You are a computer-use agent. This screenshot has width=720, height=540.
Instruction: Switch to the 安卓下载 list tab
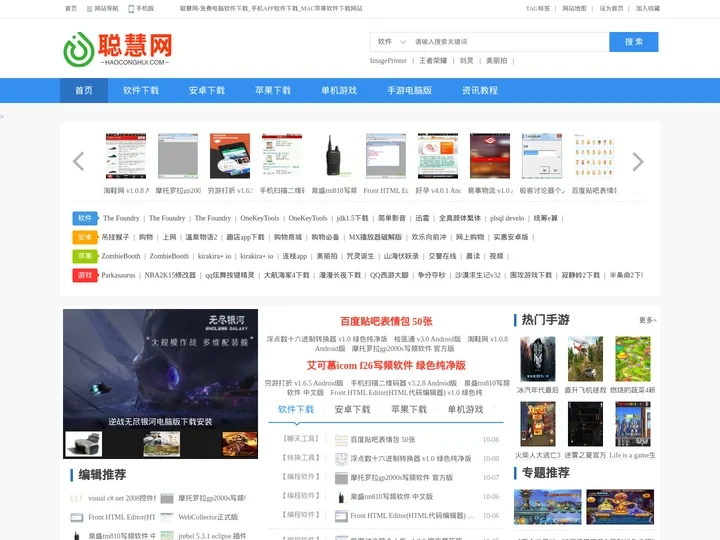[352, 409]
